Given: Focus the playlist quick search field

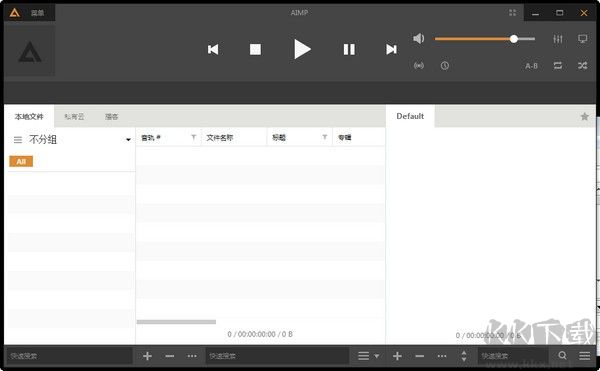Looking at the screenshot, I should tap(513, 356).
